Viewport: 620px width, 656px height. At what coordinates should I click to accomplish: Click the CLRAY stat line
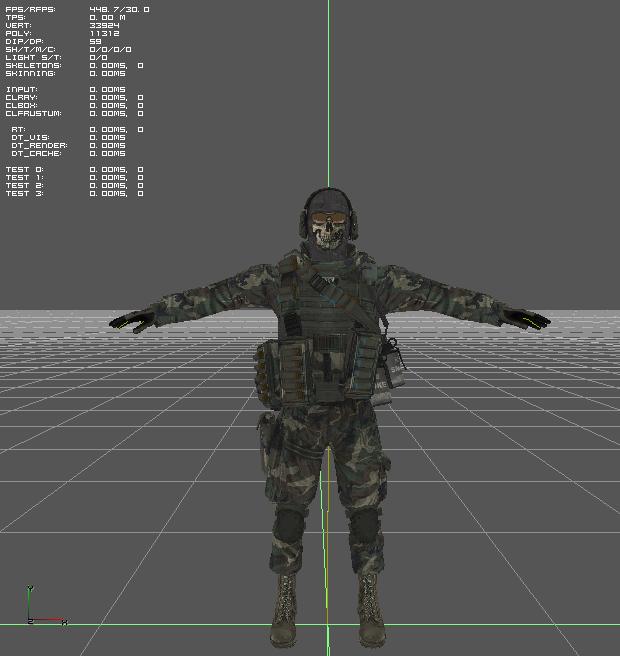pos(74,97)
